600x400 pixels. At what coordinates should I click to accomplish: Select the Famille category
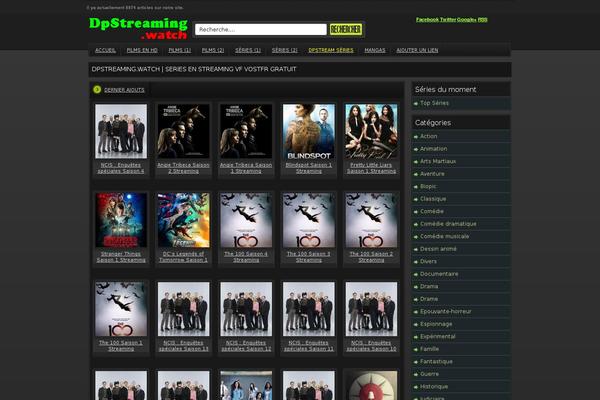tap(429, 349)
